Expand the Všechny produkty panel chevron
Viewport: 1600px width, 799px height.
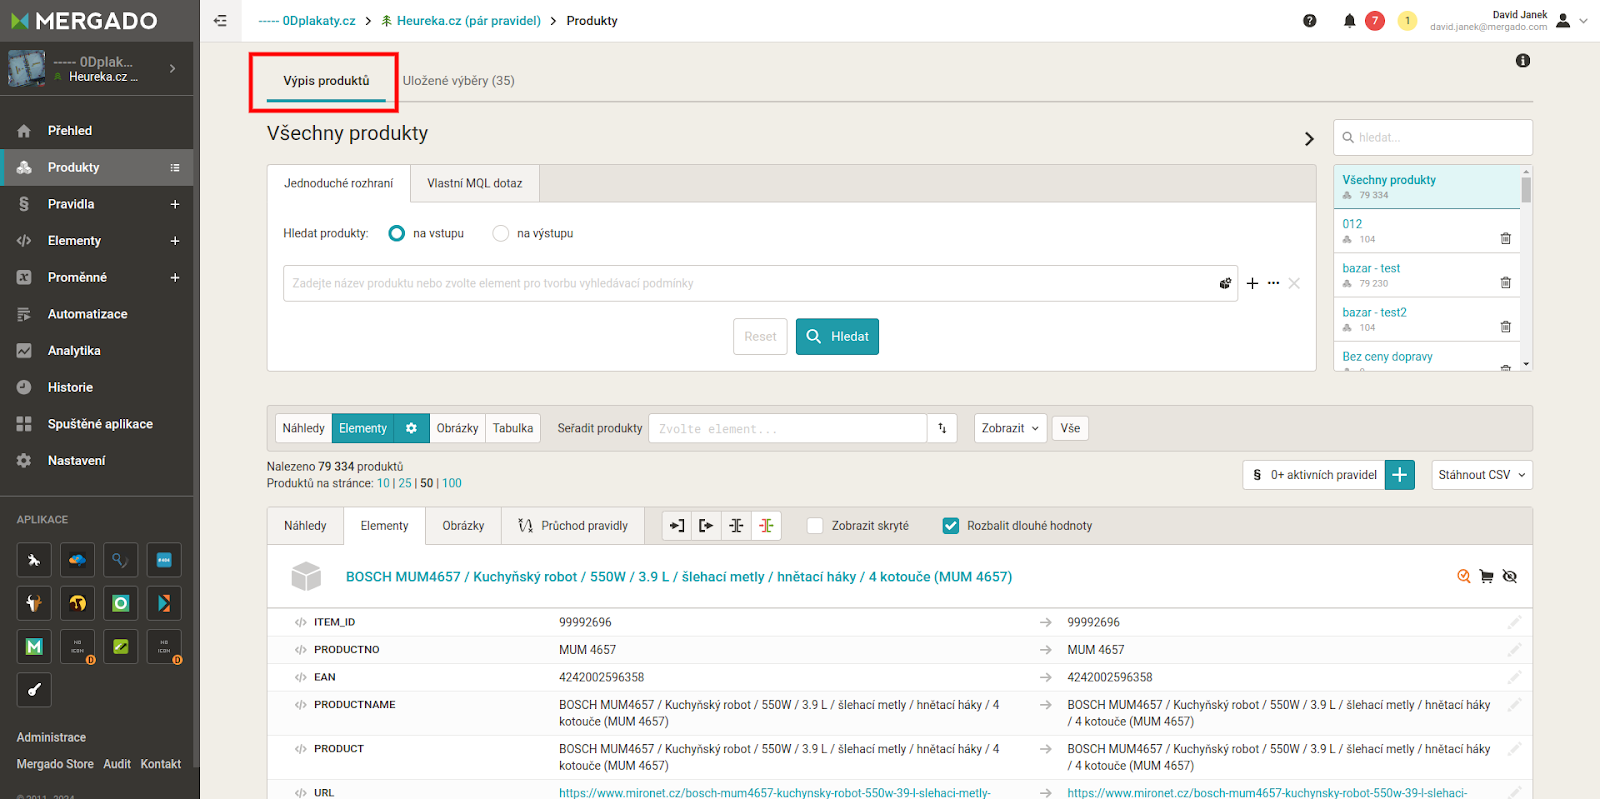tap(1309, 139)
